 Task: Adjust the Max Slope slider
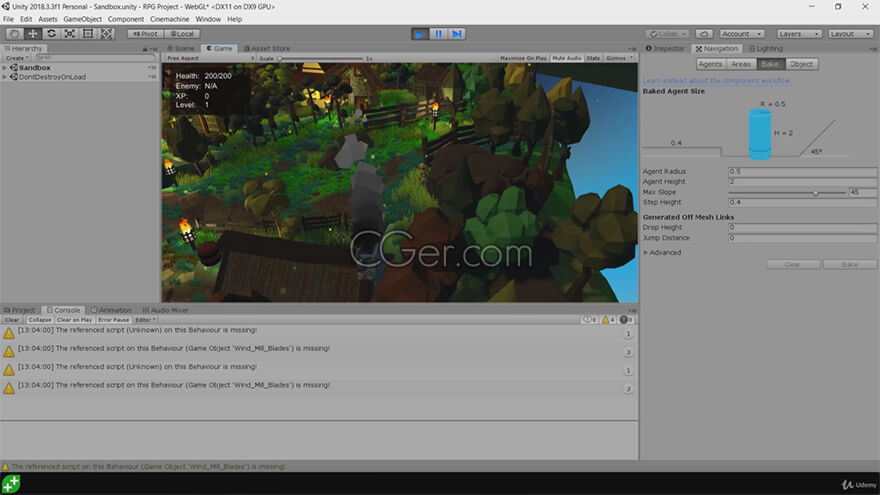[x=787, y=192]
